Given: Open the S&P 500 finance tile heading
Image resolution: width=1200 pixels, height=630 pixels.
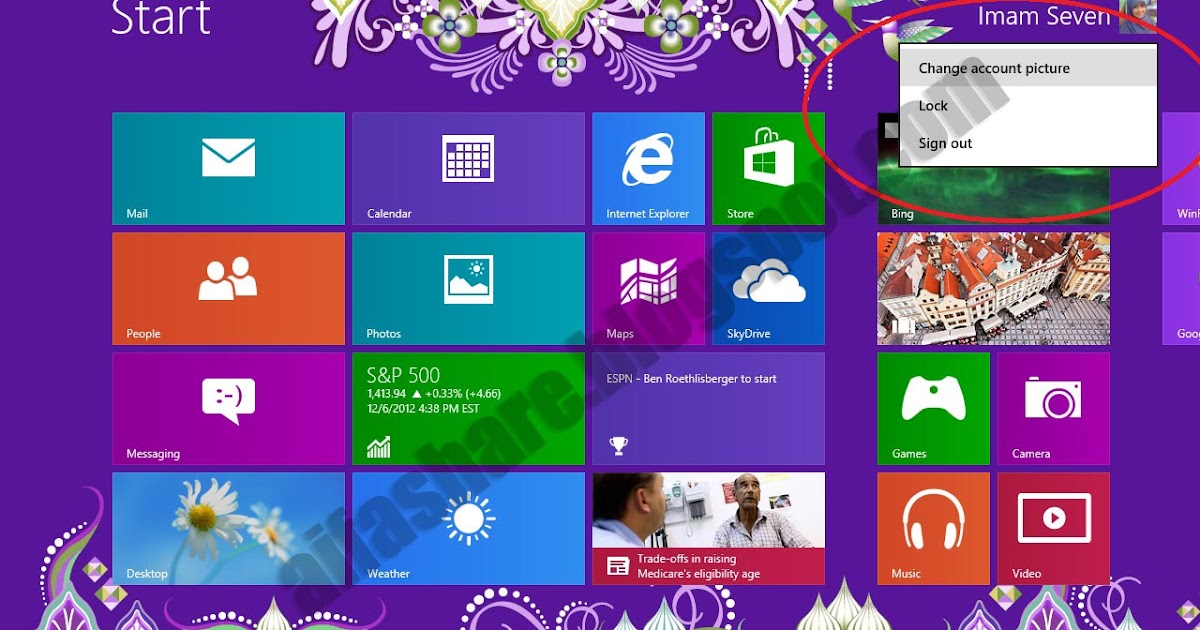Looking at the screenshot, I should pos(403,376).
